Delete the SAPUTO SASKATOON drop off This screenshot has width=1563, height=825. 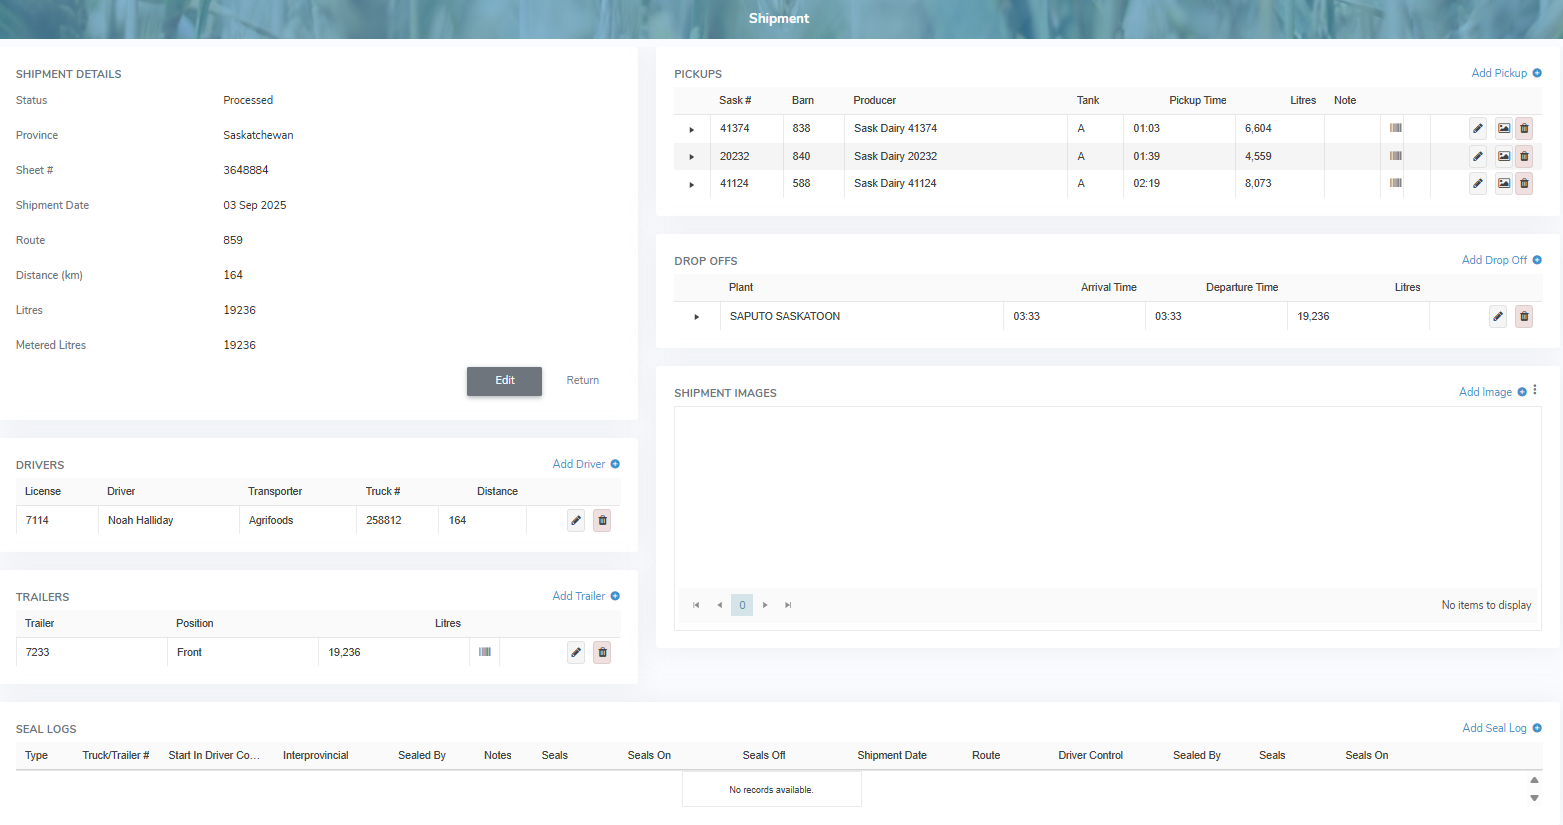(x=1523, y=316)
